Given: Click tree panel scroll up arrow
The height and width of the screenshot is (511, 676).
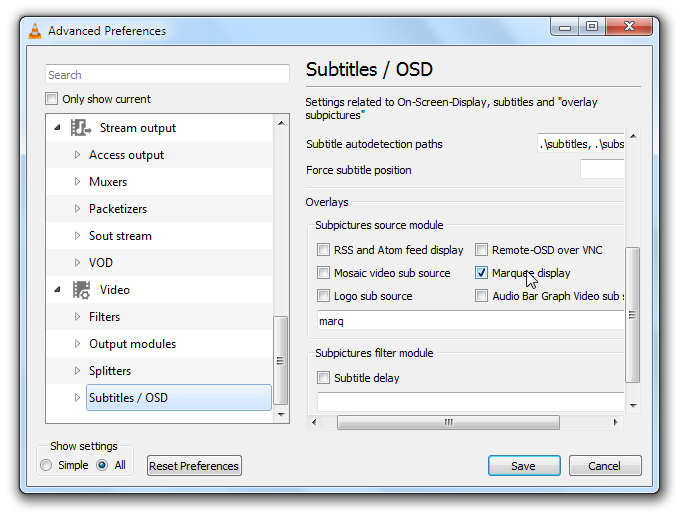Looking at the screenshot, I should click(x=281, y=123).
